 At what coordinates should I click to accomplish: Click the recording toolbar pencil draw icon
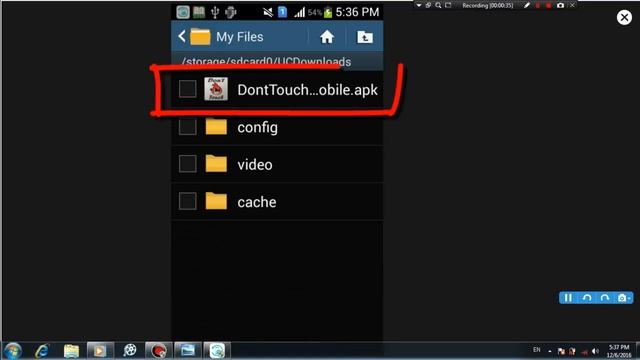point(527,5)
